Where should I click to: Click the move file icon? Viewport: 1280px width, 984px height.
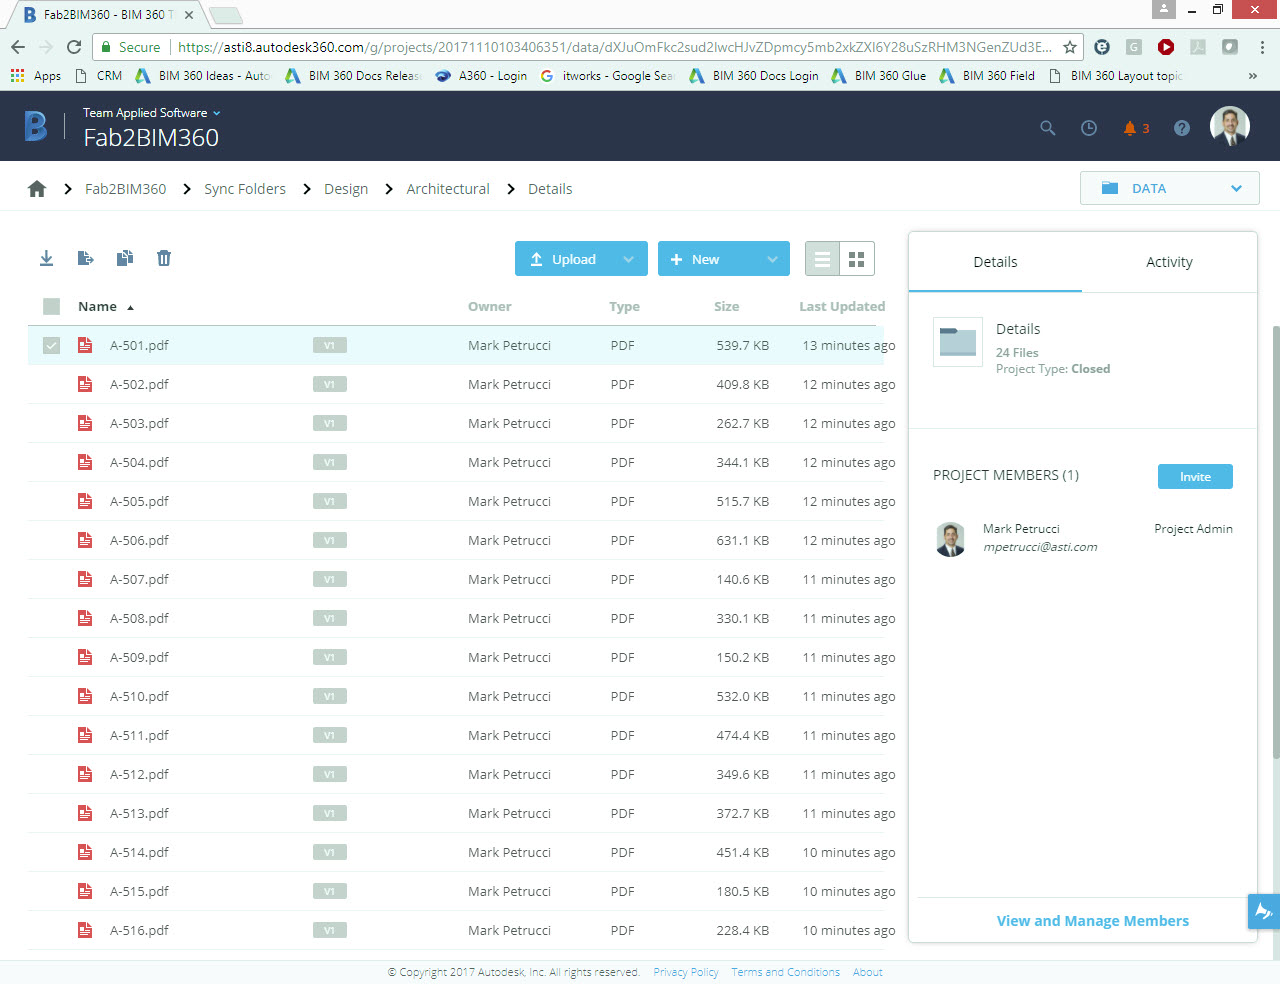pyautogui.click(x=85, y=258)
